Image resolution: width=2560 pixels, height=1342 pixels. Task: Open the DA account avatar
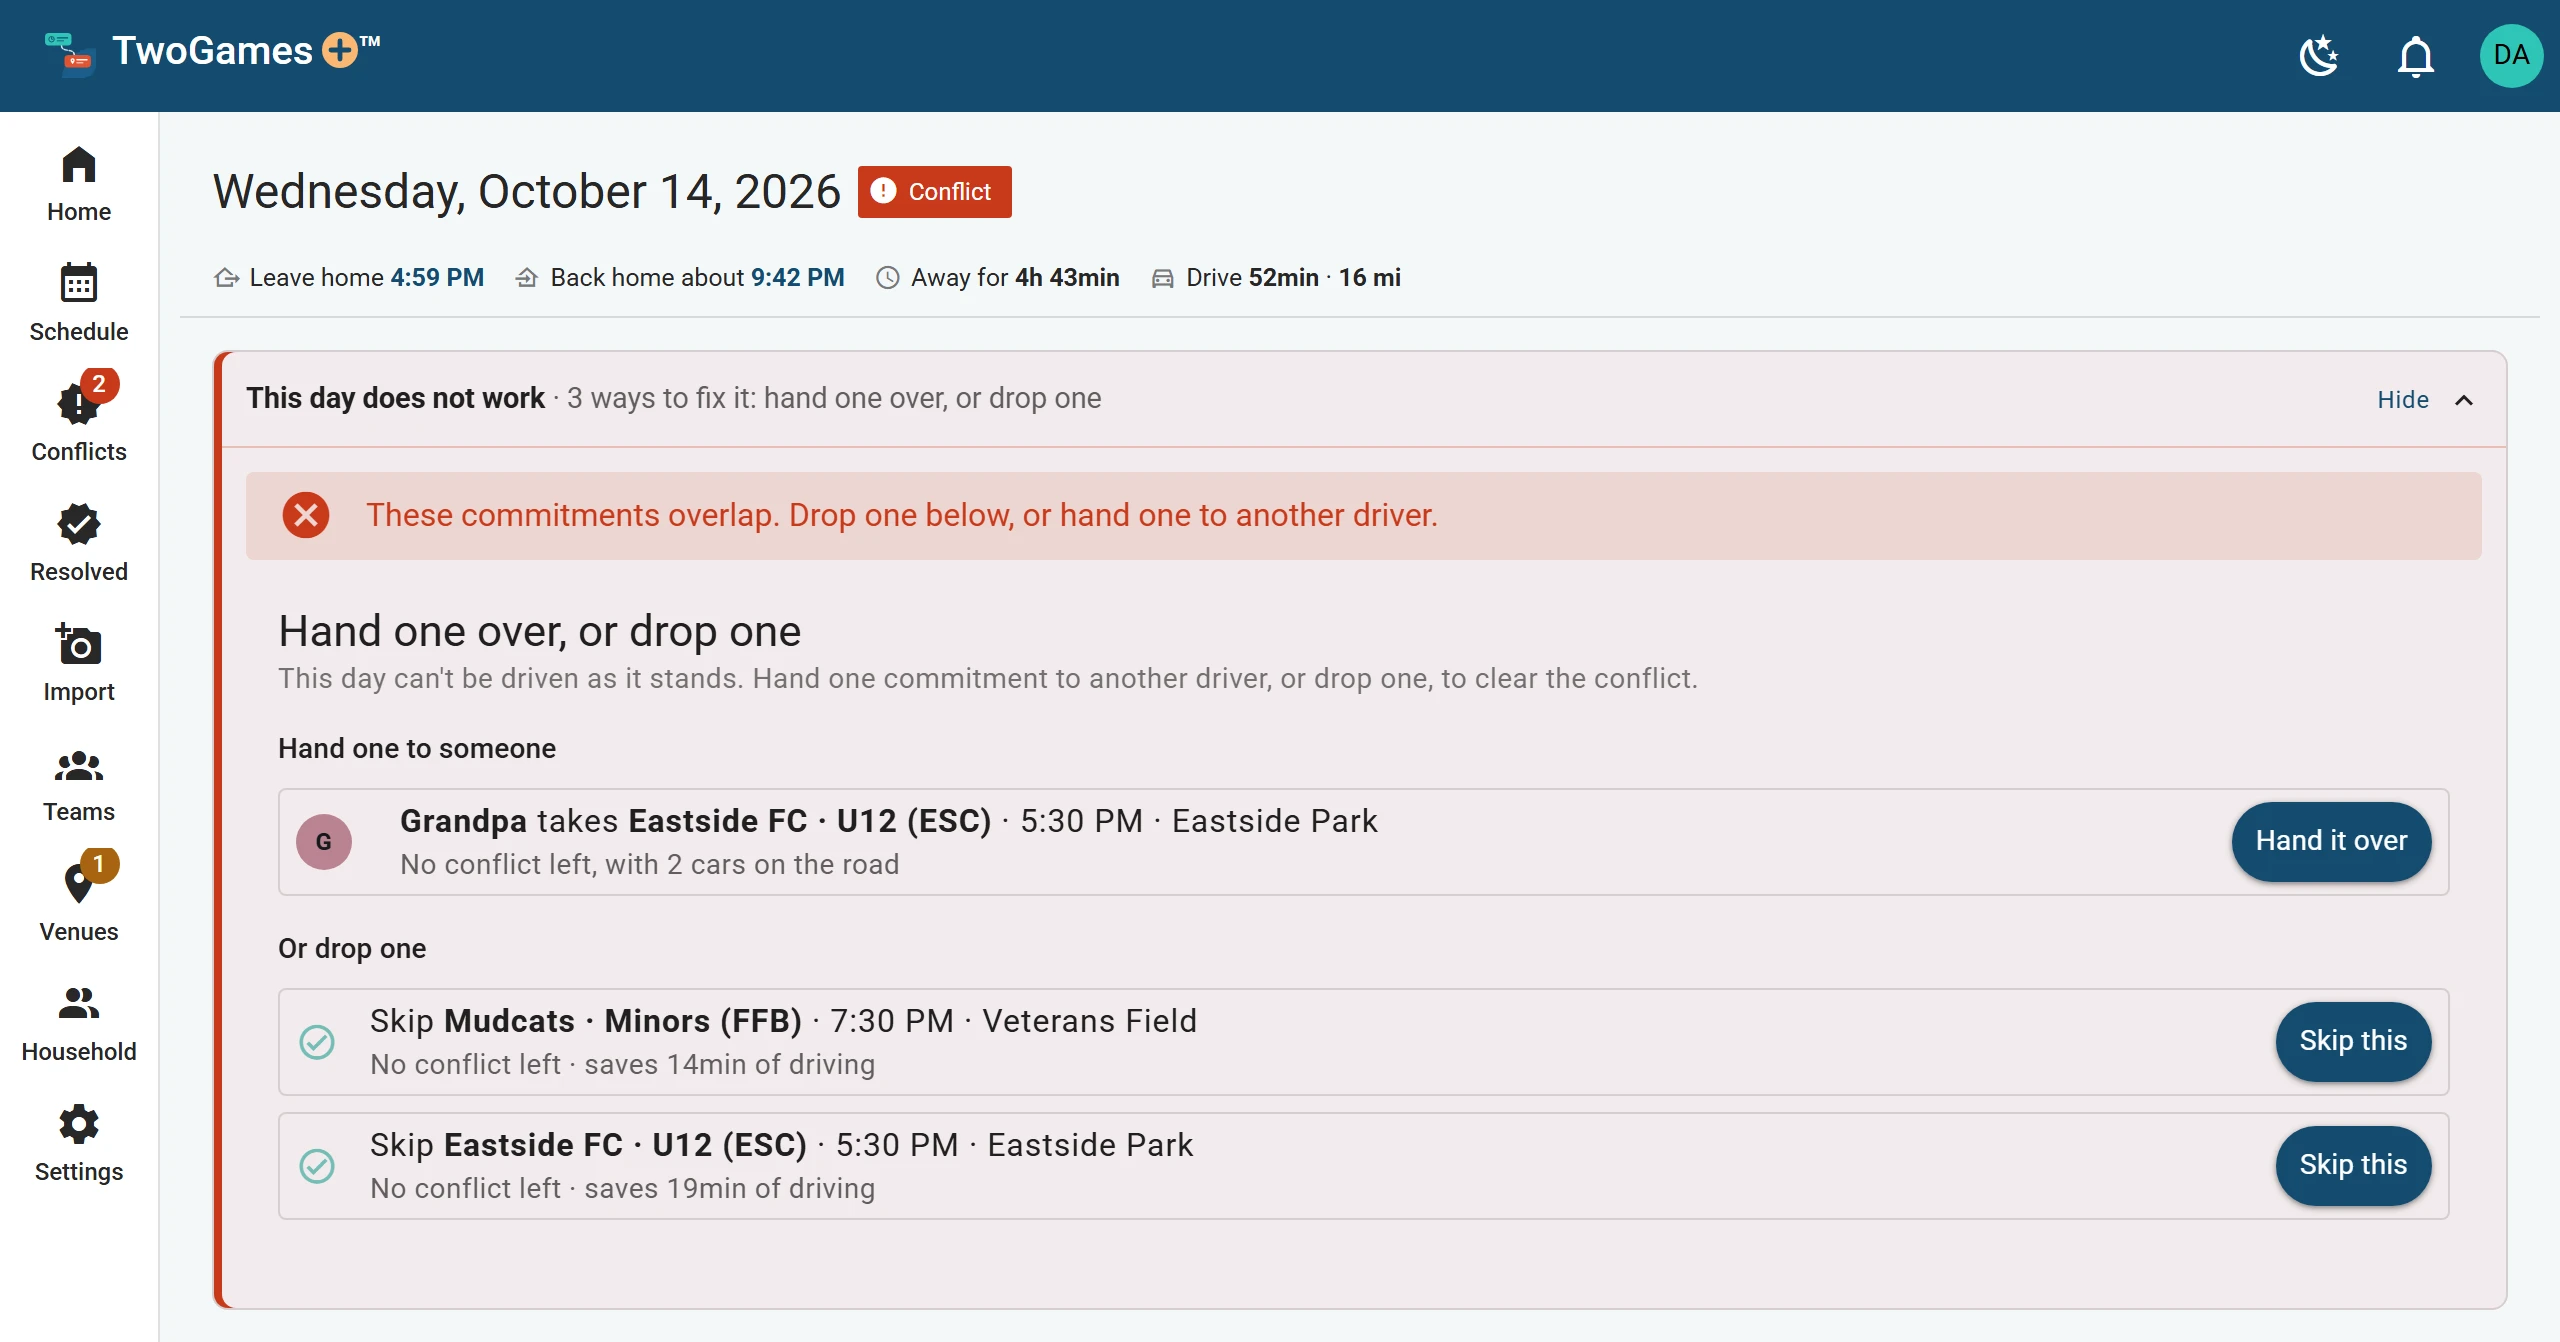point(2511,56)
